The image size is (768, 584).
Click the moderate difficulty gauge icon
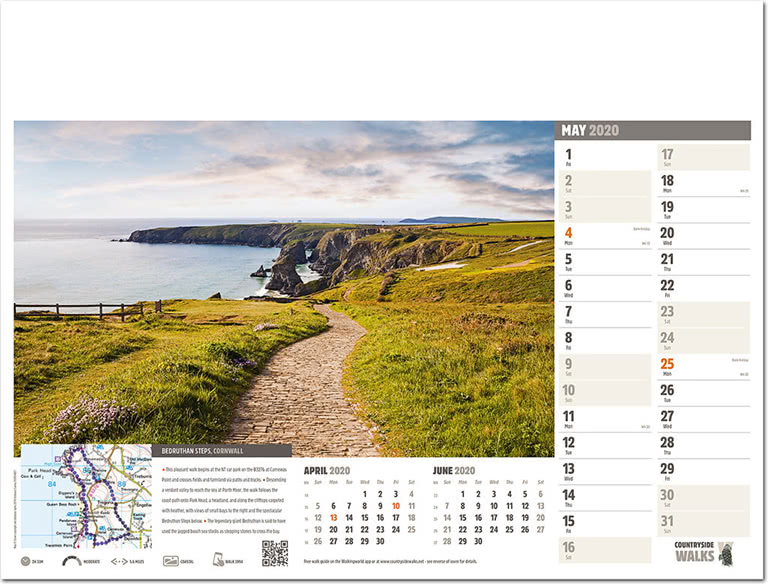click(x=72, y=560)
